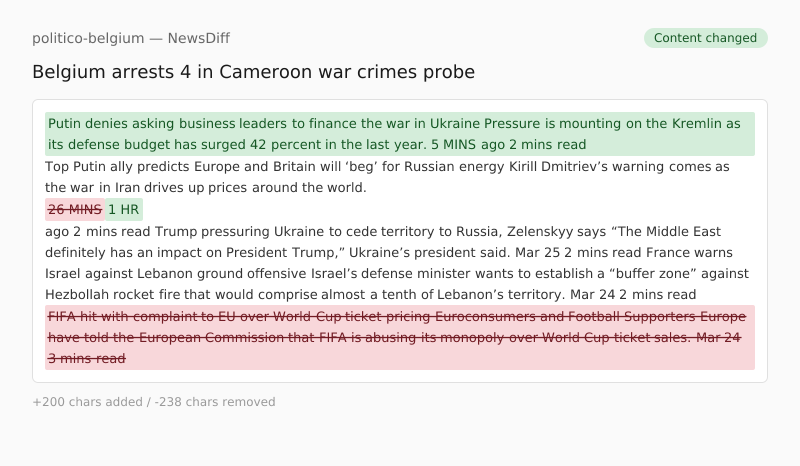800x466 pixels.
Task: Click the added '1 HR' highlighted text
Action: tap(124, 209)
